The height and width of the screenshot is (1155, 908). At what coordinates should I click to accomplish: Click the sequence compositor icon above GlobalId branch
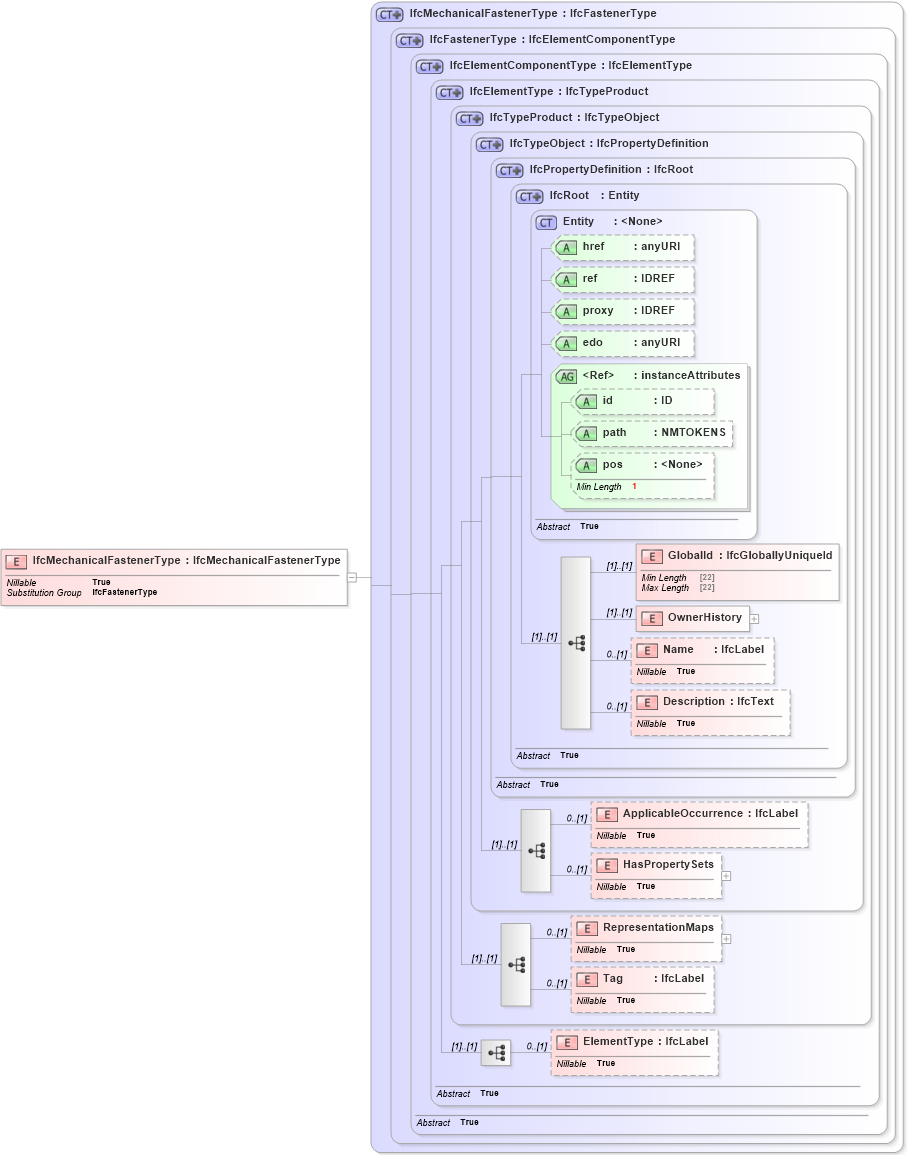pos(577,643)
